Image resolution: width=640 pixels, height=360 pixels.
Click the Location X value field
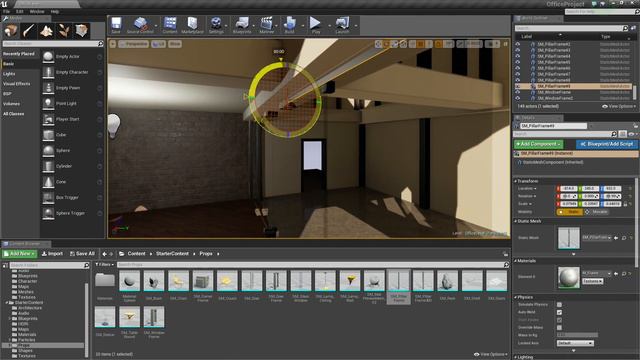pos(568,189)
